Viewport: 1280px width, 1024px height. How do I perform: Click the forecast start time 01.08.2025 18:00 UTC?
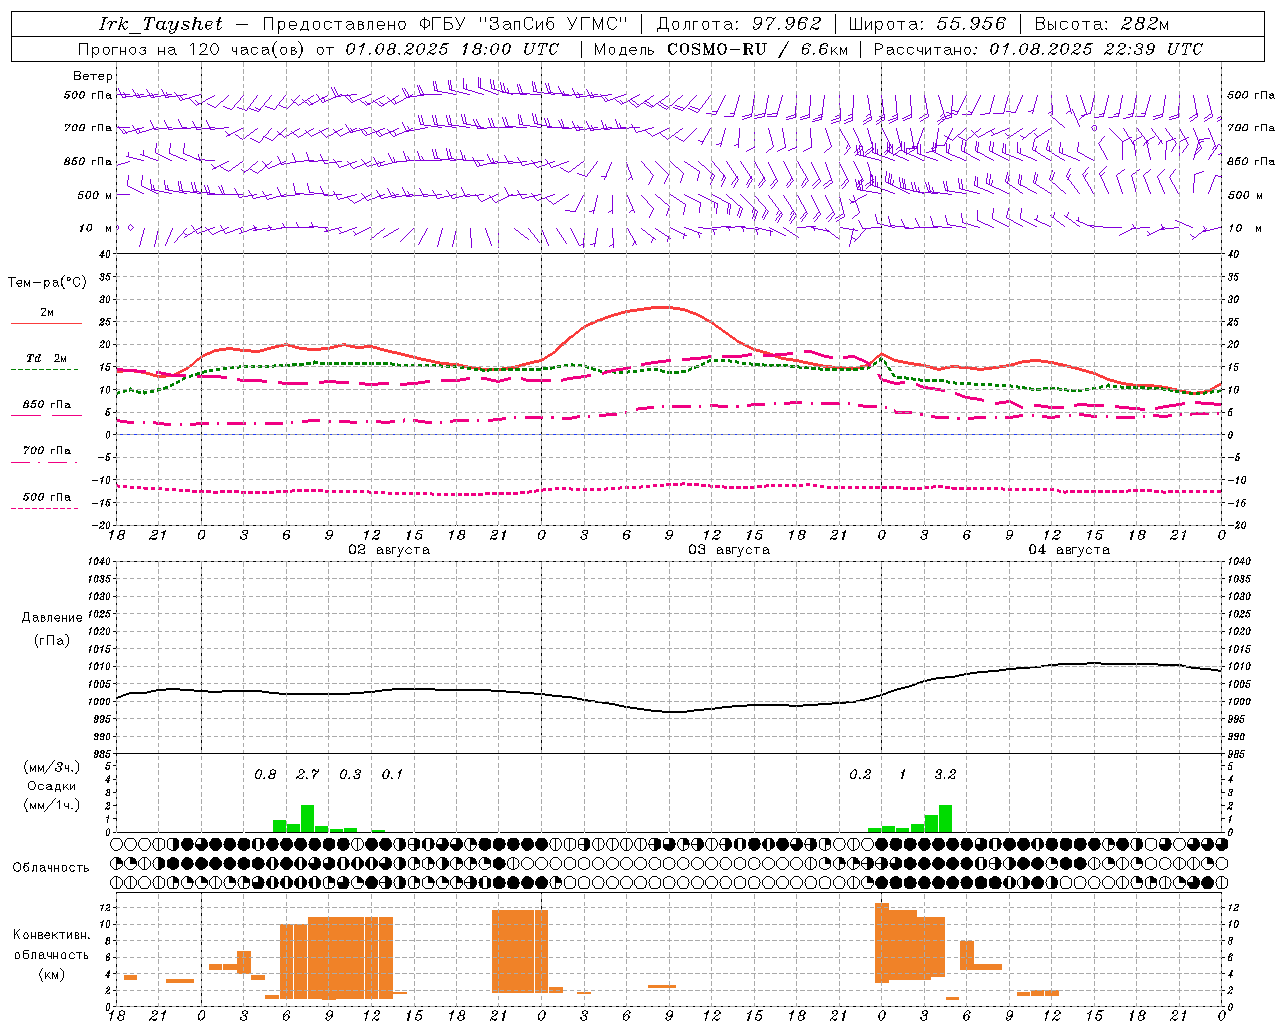pyautogui.click(x=452, y=49)
